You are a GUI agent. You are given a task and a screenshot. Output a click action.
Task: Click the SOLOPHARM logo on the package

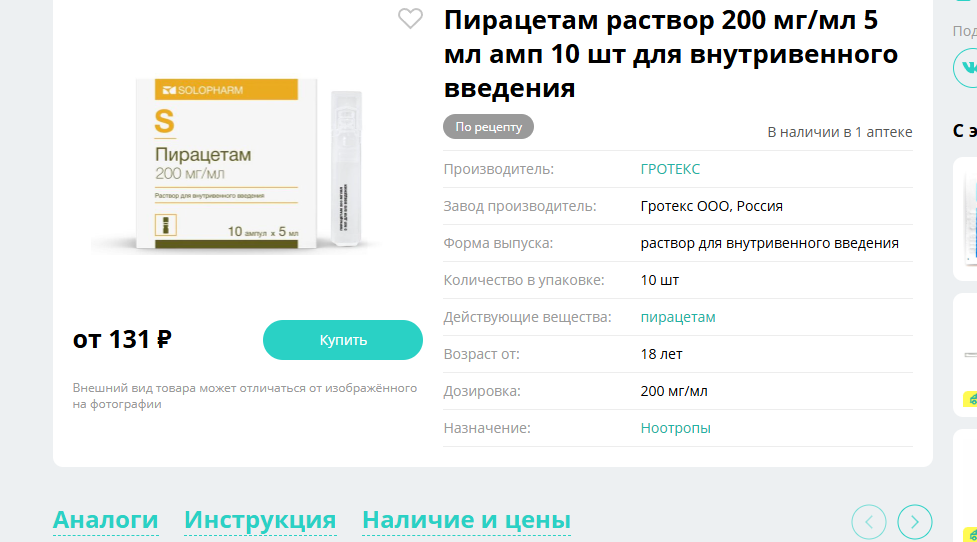(x=203, y=90)
